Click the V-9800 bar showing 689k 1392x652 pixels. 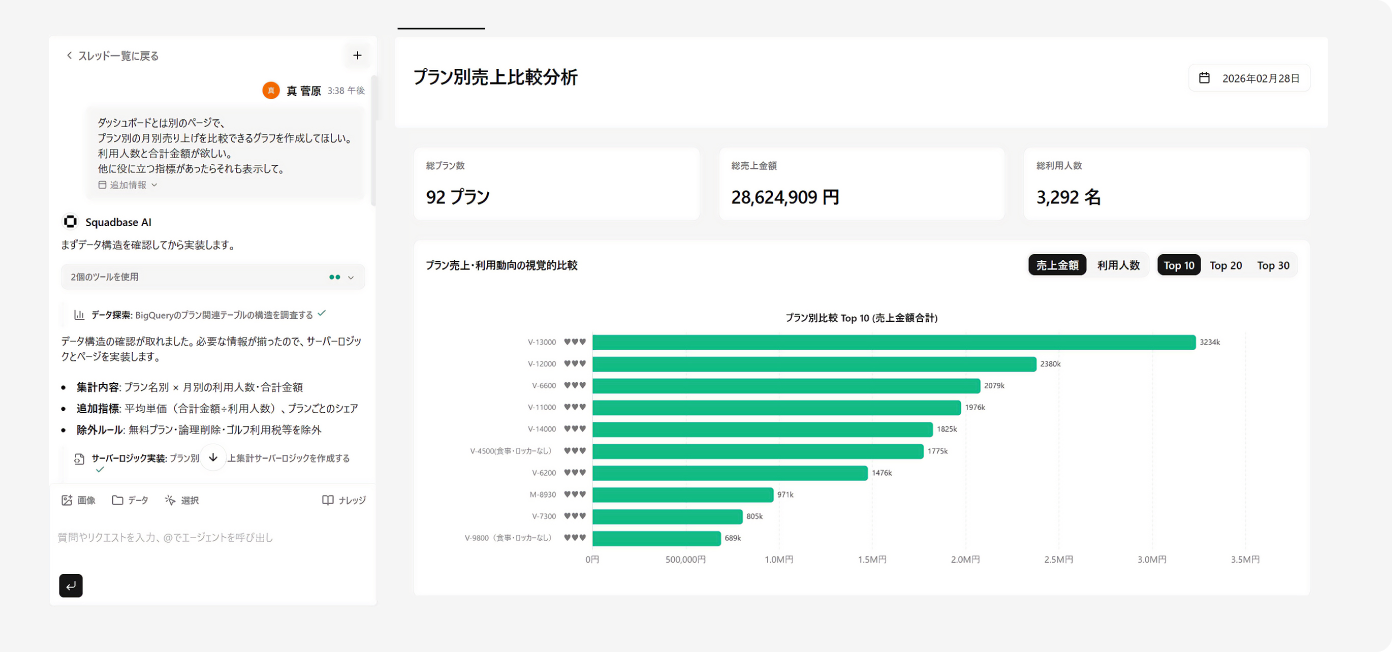[x=656, y=538]
